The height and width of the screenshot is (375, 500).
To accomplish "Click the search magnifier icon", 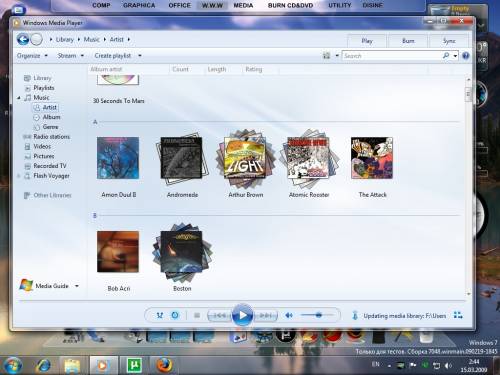I will click(x=446, y=56).
